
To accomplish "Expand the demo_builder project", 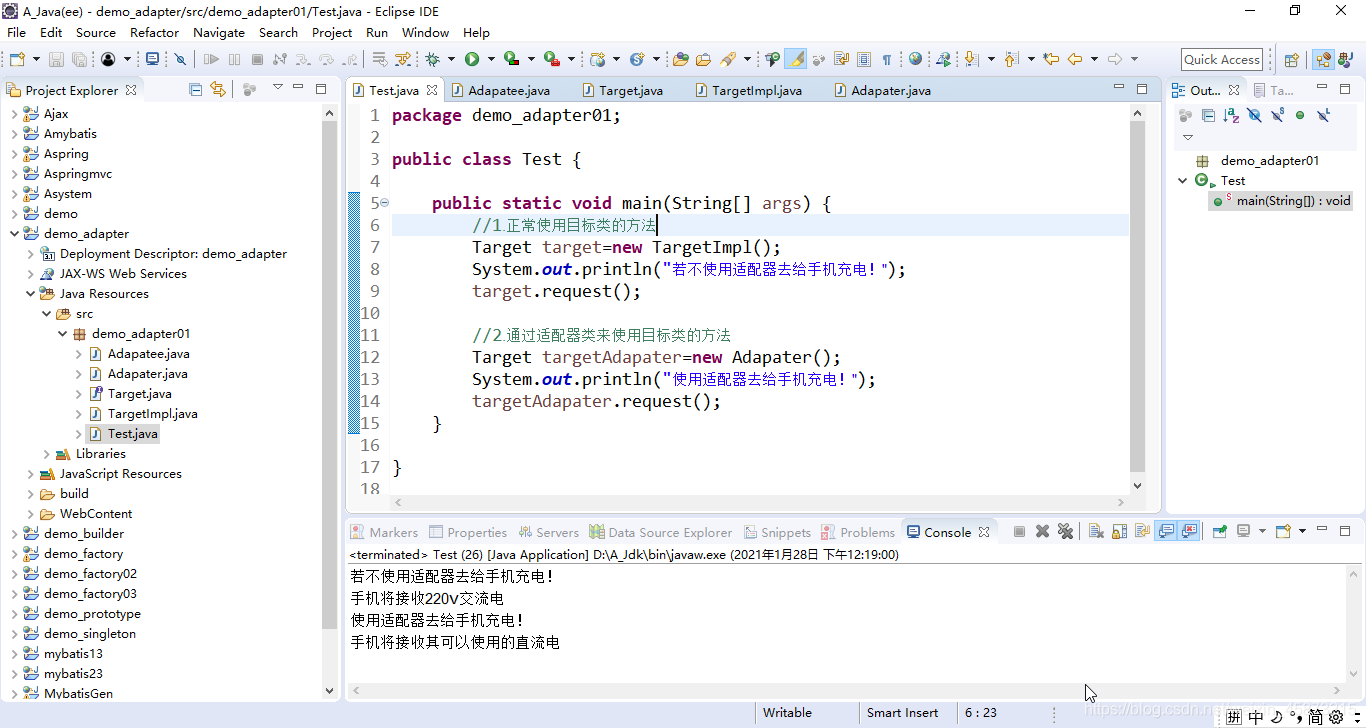I will pyautogui.click(x=14, y=534).
